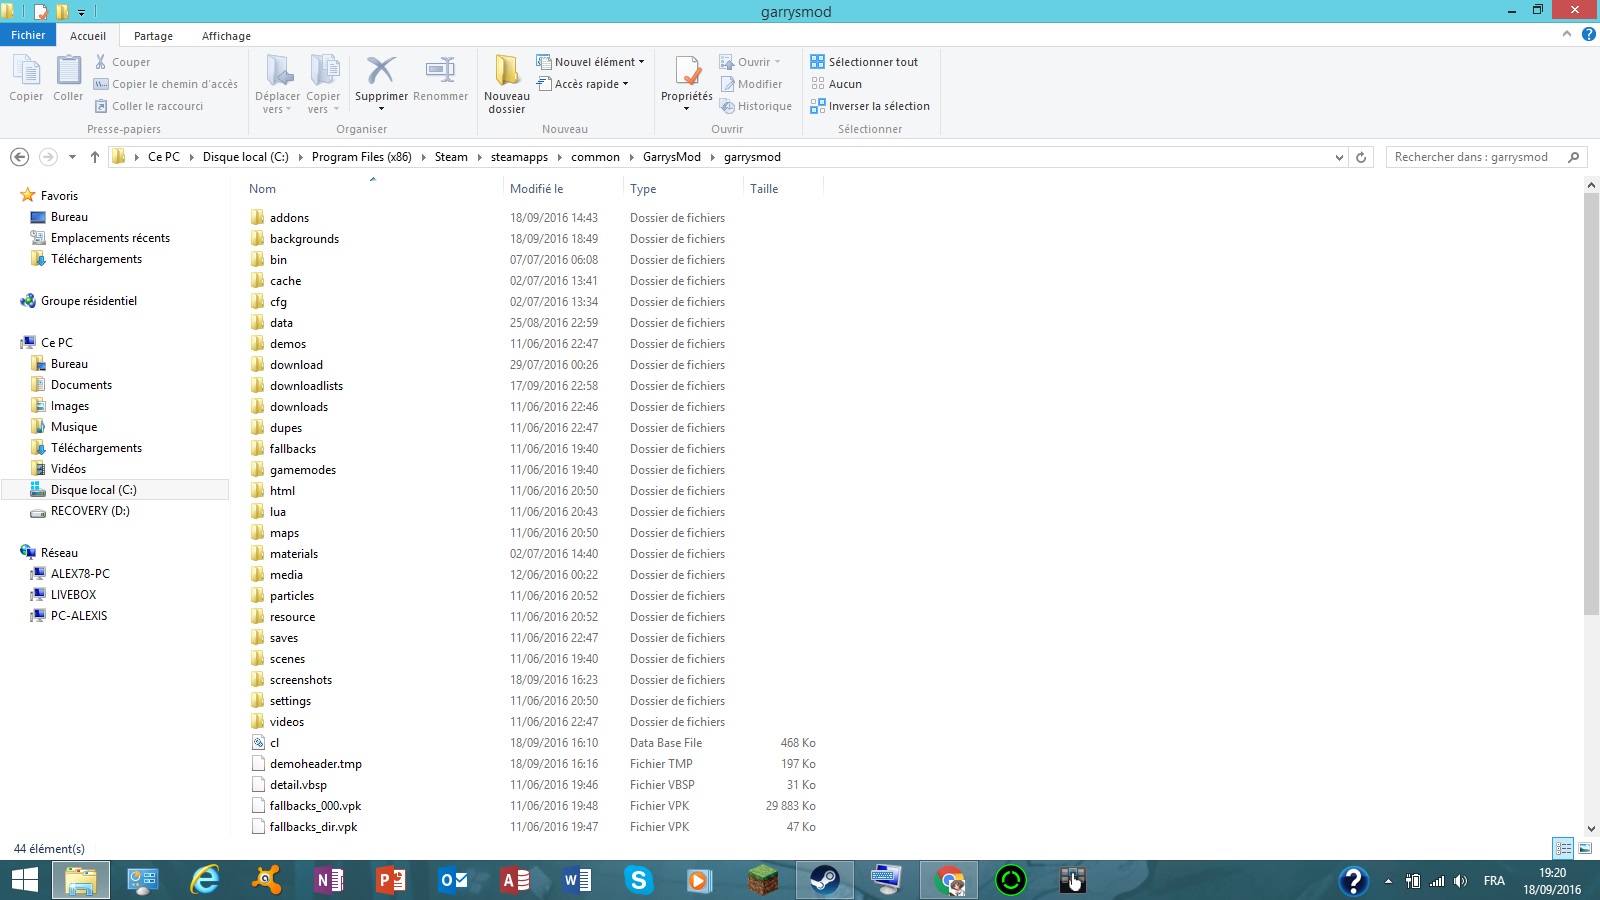Viewport: 1600px width, 900px height.
Task: Click Inverser la sélection
Action: pyautogui.click(x=870, y=106)
